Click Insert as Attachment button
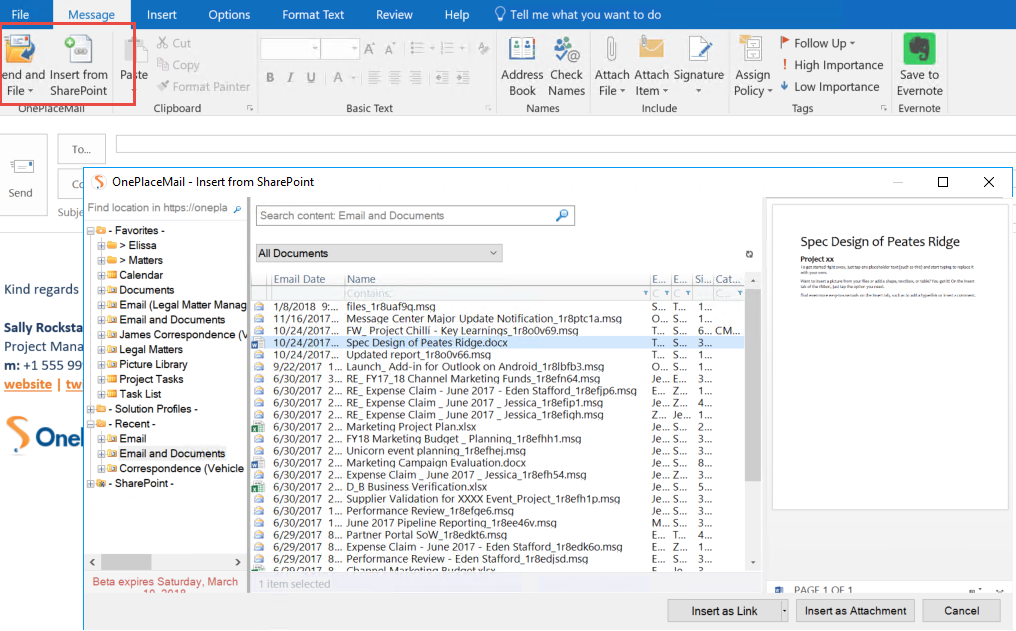 coord(855,611)
